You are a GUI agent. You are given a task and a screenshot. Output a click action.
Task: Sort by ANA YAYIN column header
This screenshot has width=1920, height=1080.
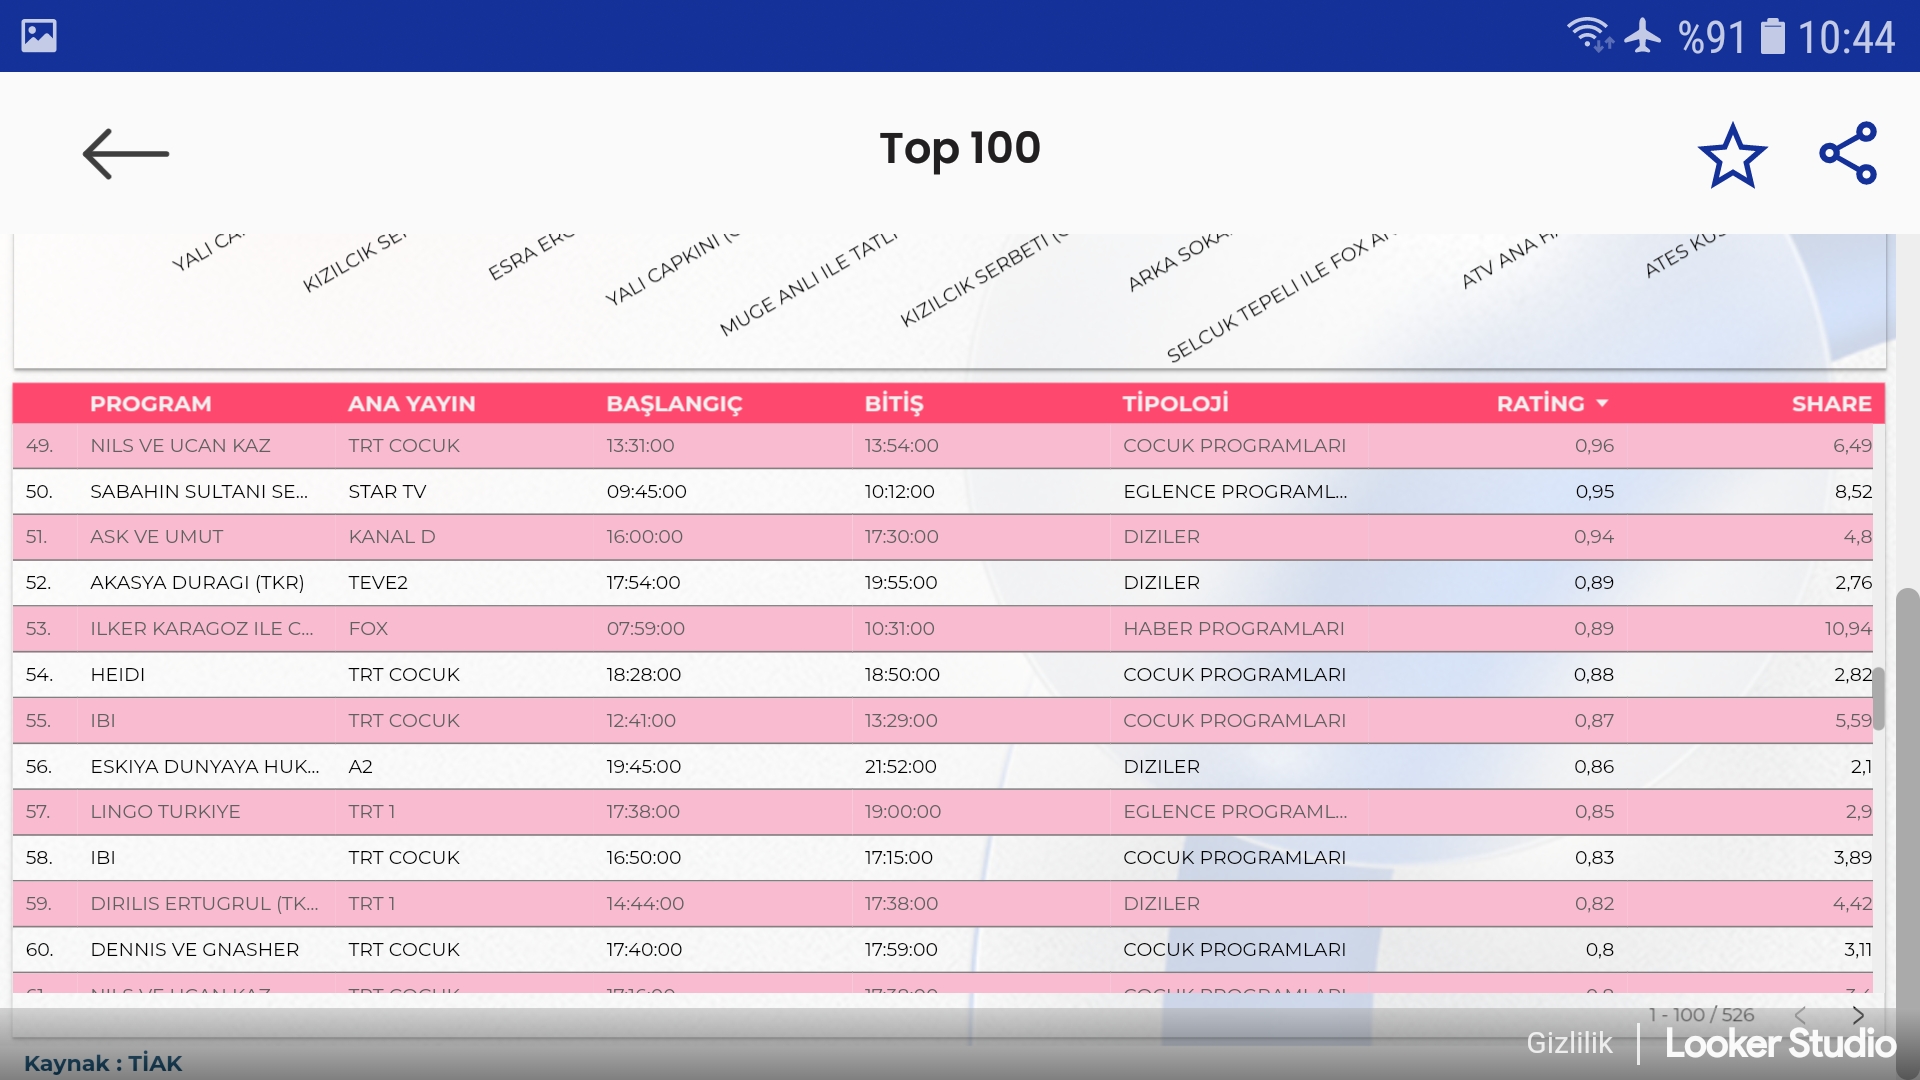(411, 403)
